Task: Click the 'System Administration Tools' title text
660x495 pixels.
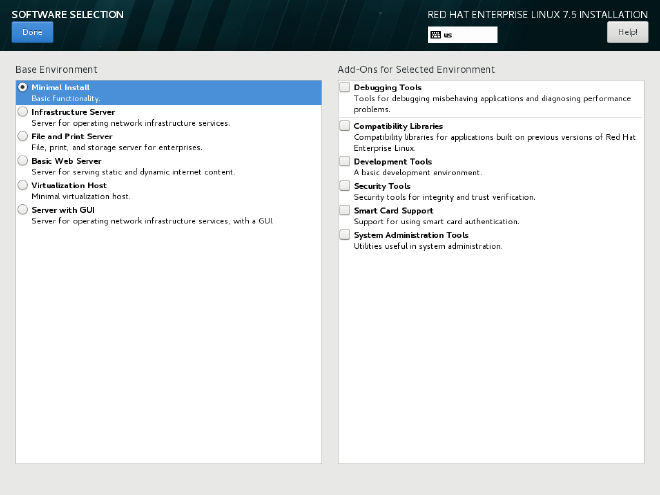Action: click(411, 235)
